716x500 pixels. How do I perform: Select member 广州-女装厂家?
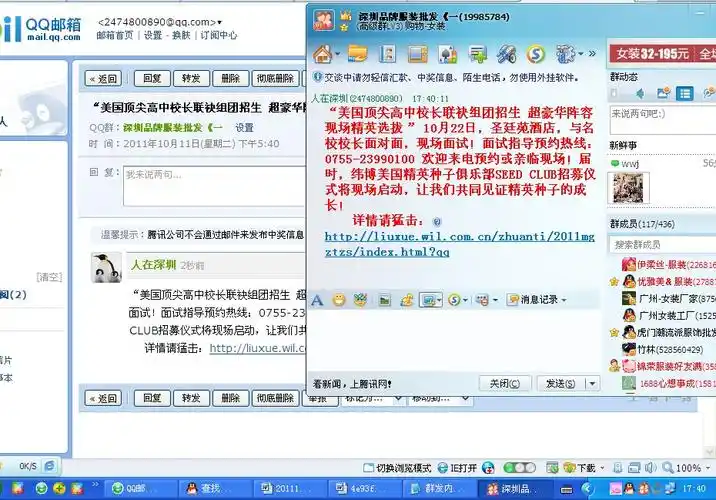click(669, 299)
